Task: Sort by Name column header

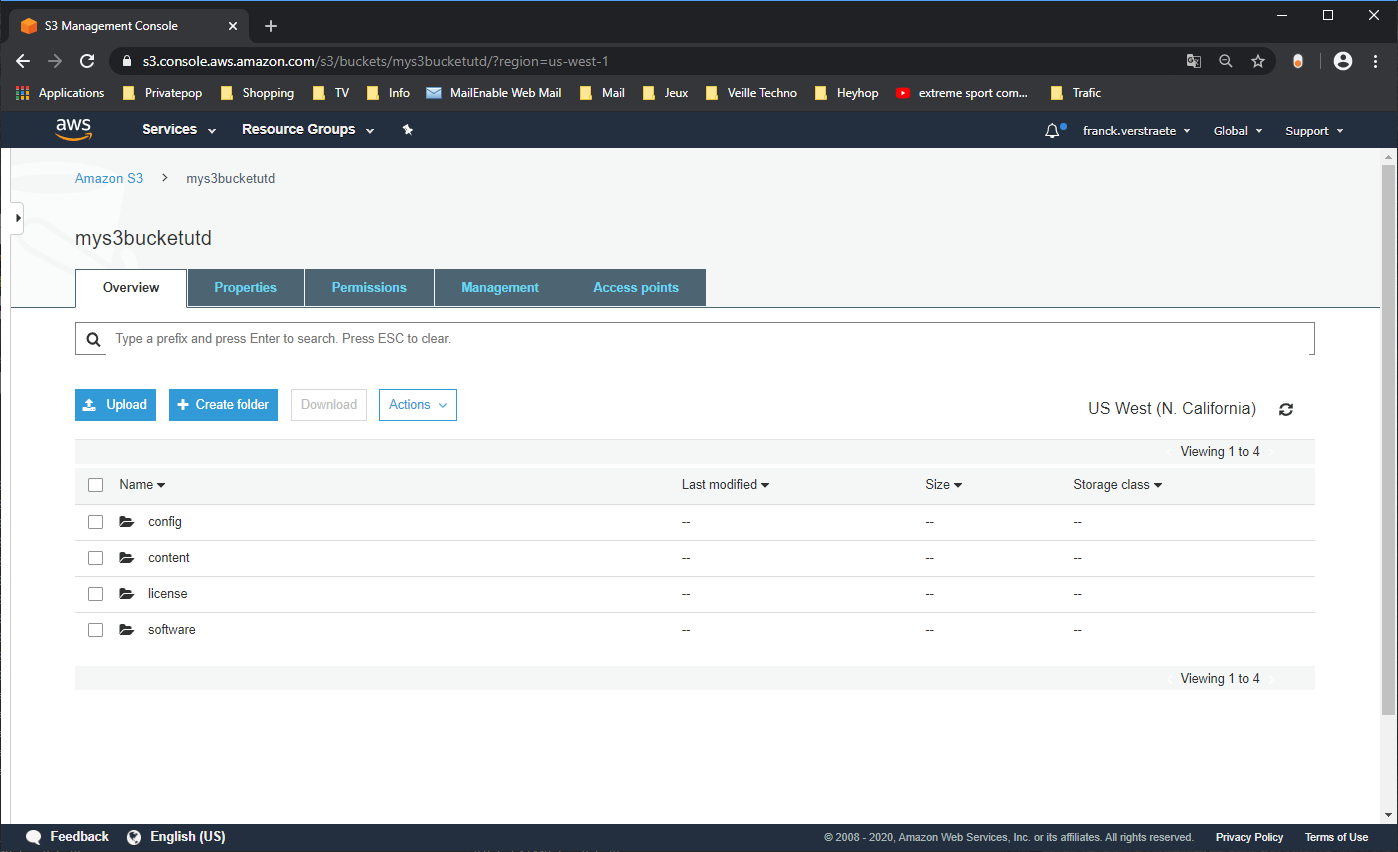Action: pyautogui.click(x=142, y=485)
